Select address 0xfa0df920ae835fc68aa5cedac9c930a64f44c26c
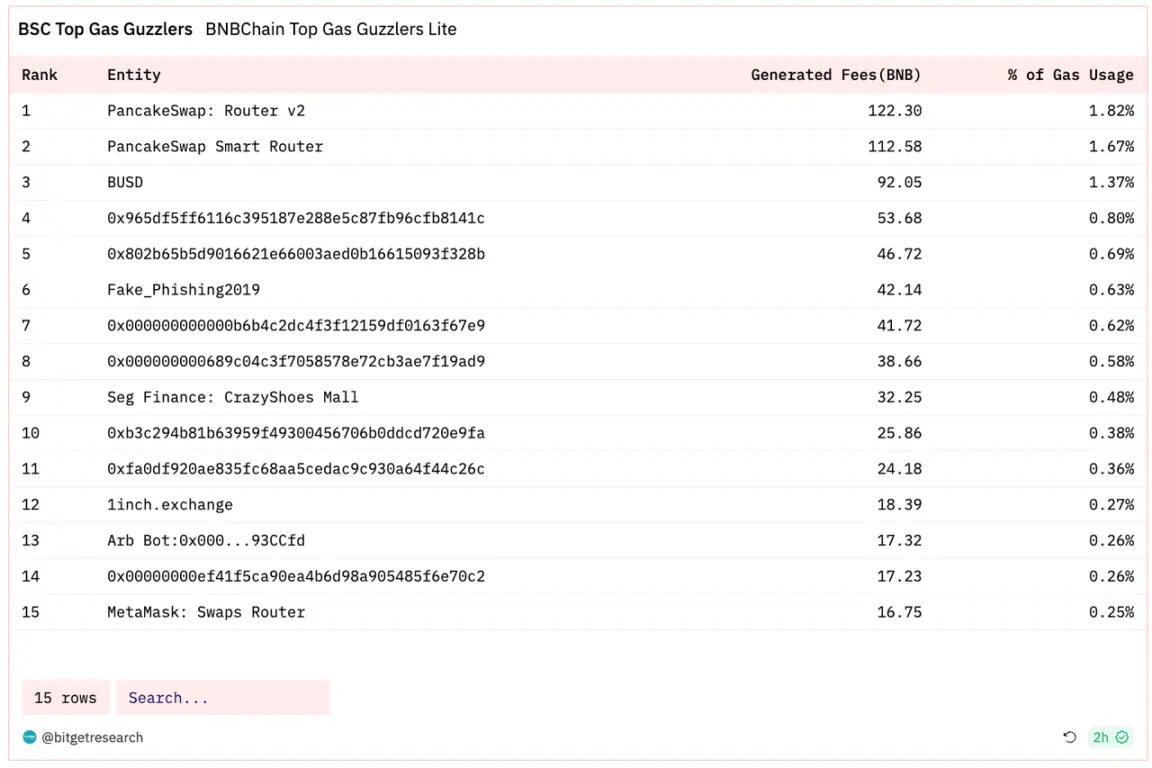 pos(296,469)
